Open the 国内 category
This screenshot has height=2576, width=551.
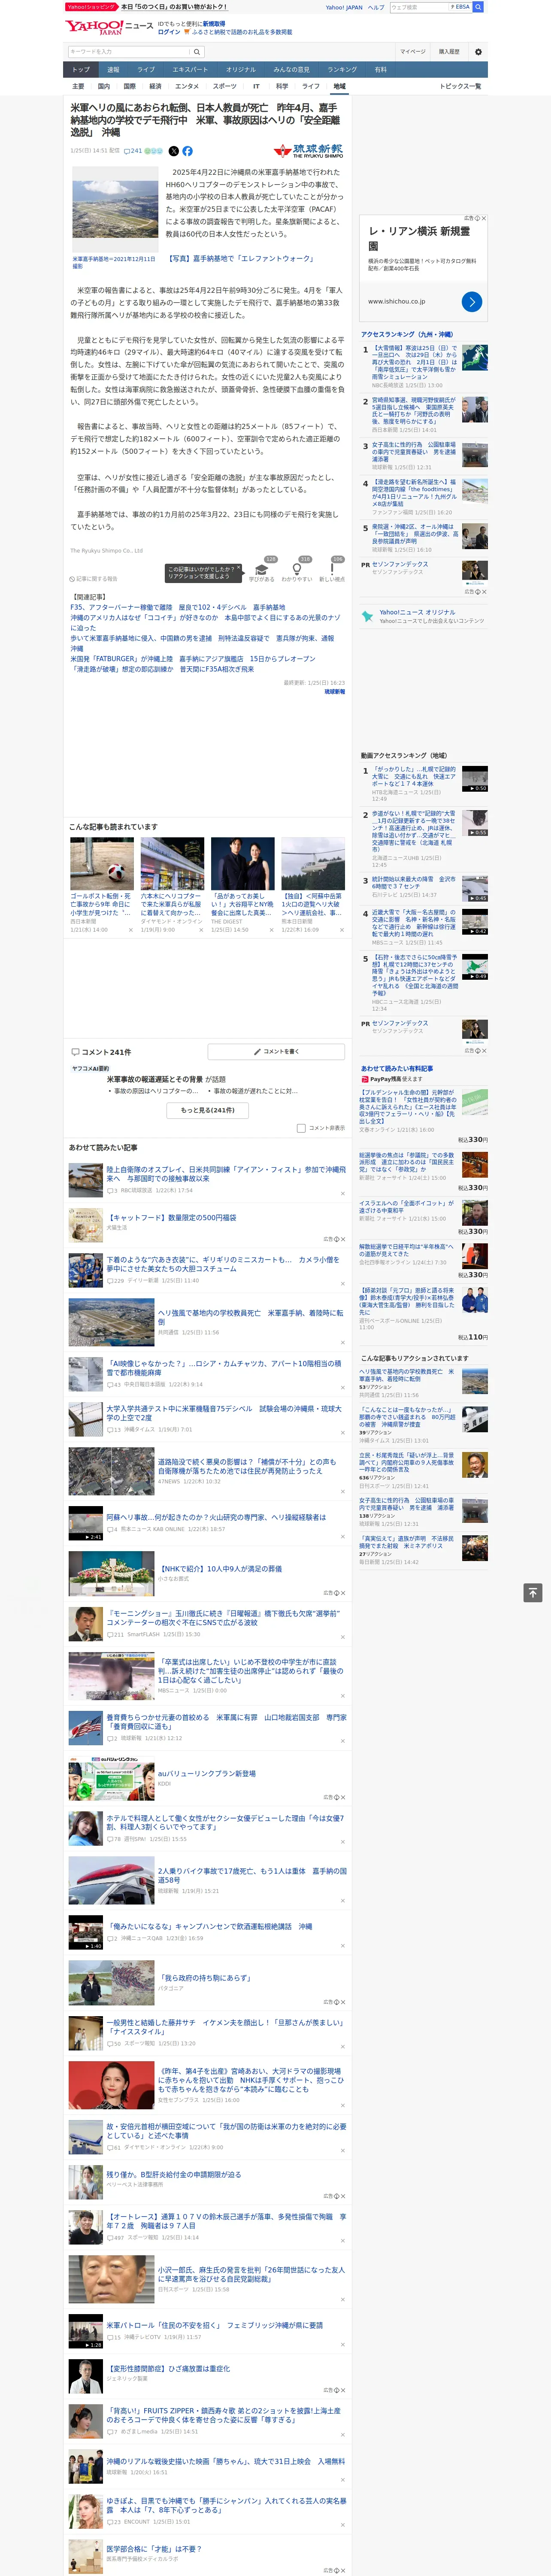click(x=104, y=86)
